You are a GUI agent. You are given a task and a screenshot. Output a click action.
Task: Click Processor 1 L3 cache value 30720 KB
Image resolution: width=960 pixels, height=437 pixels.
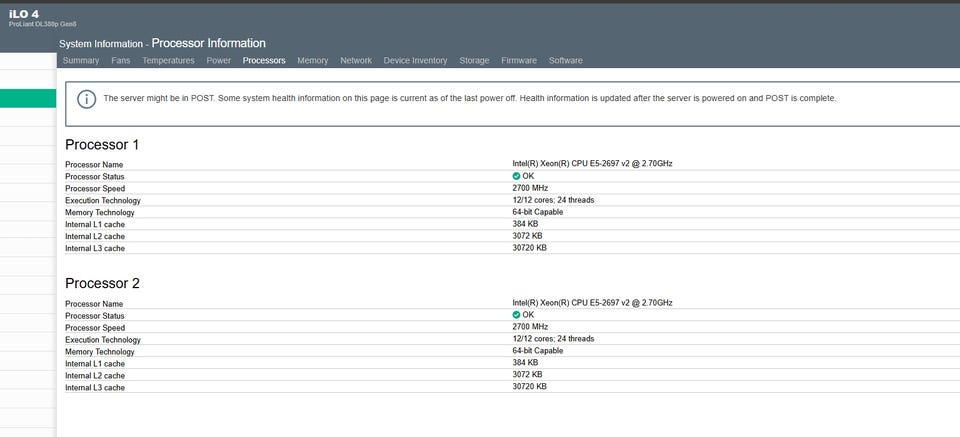[530, 248]
